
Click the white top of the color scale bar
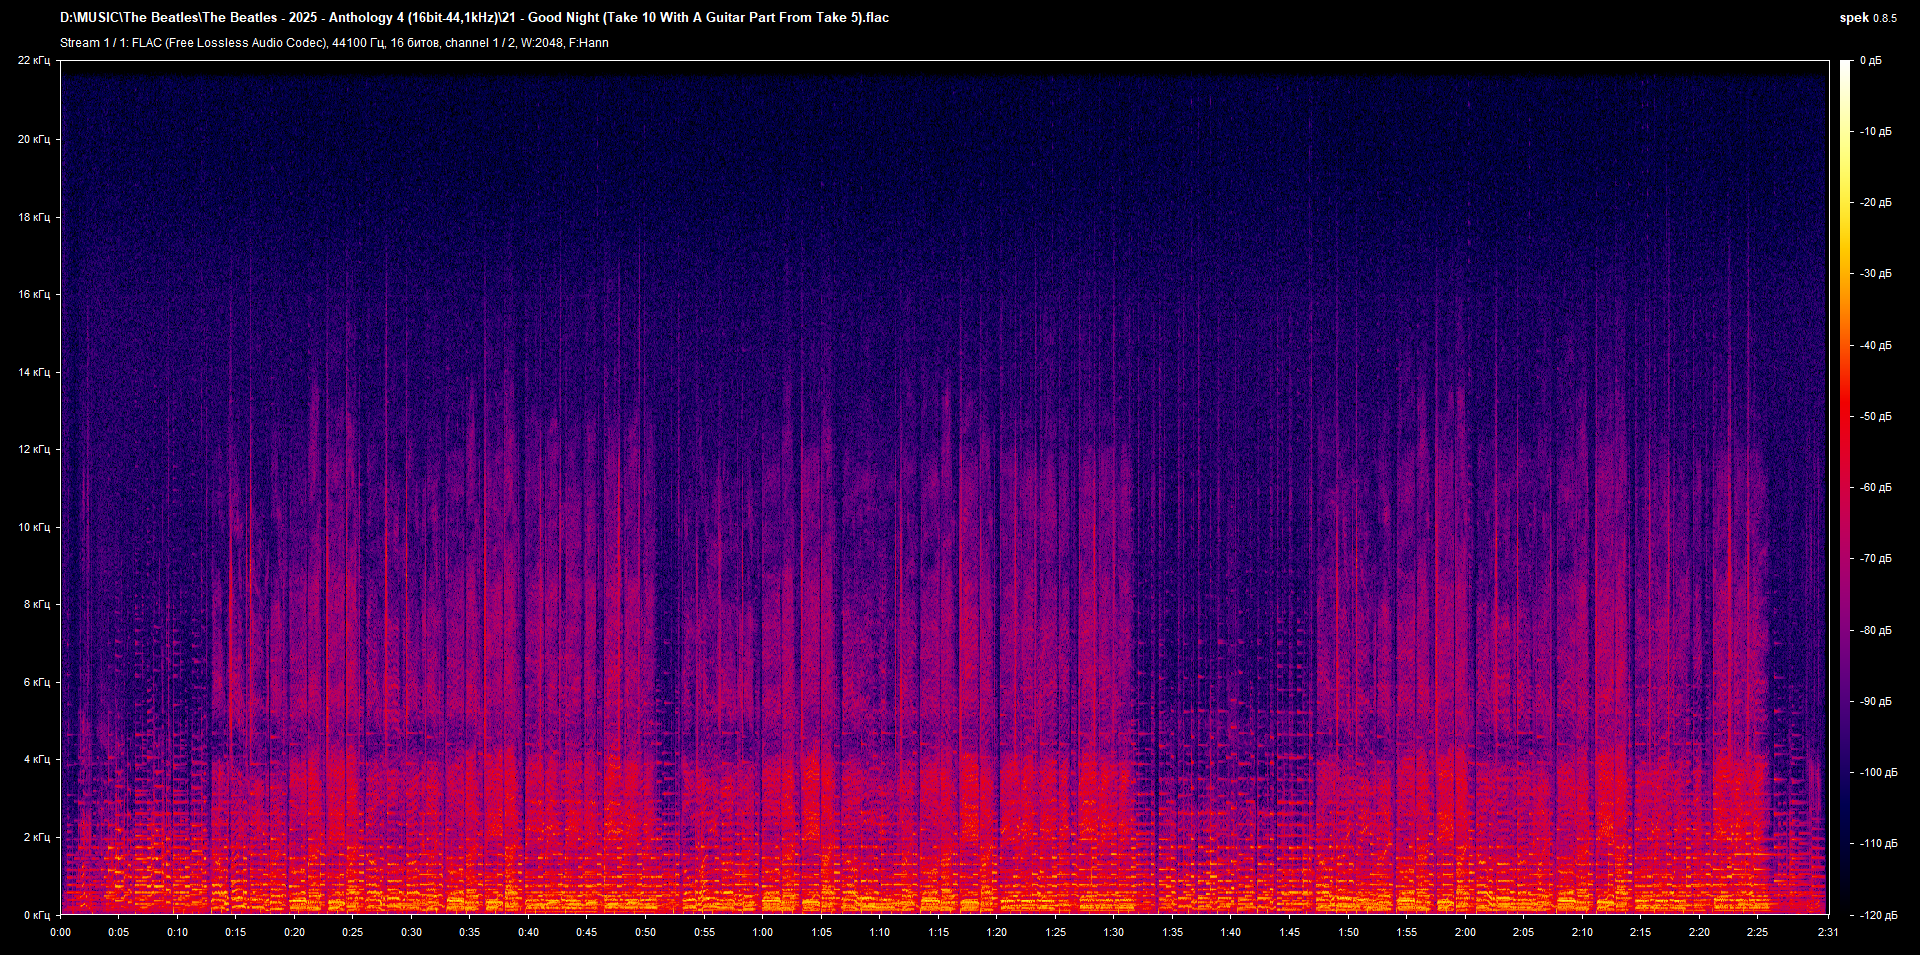pyautogui.click(x=1845, y=65)
